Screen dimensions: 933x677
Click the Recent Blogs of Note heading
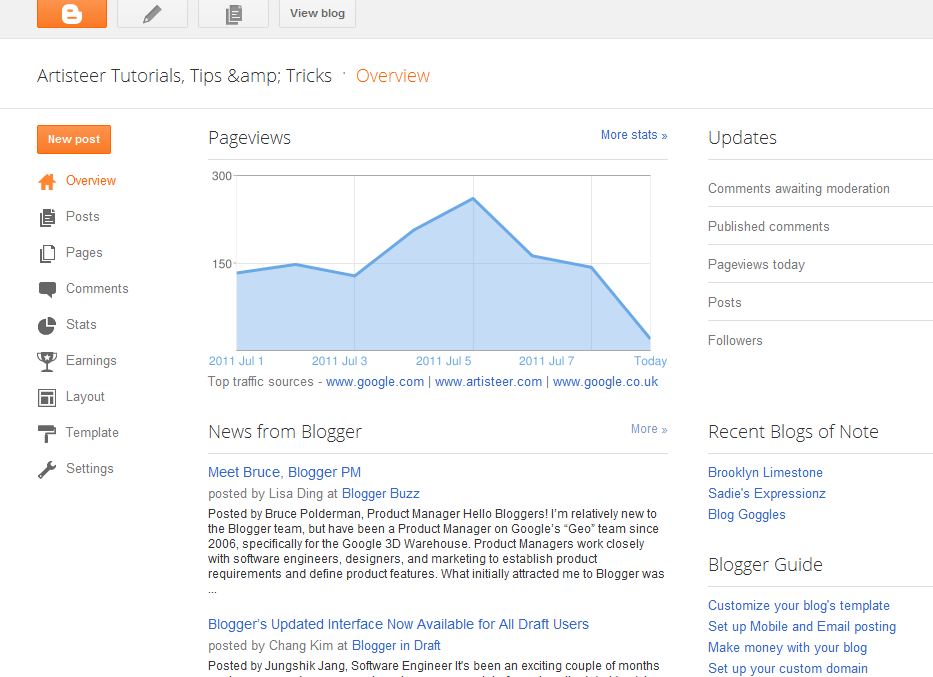pos(793,432)
